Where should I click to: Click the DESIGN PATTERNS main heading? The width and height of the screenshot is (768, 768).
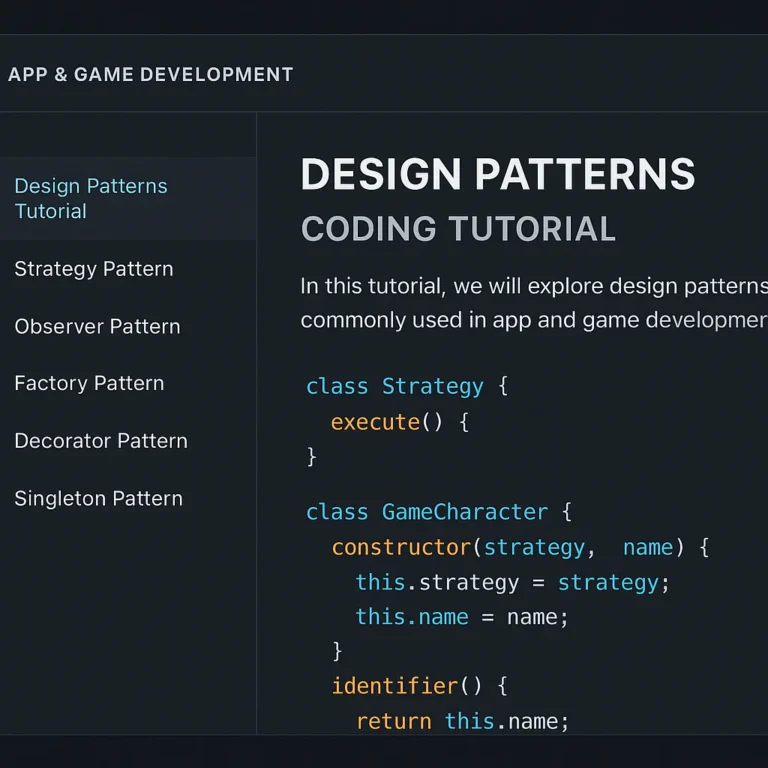(498, 174)
